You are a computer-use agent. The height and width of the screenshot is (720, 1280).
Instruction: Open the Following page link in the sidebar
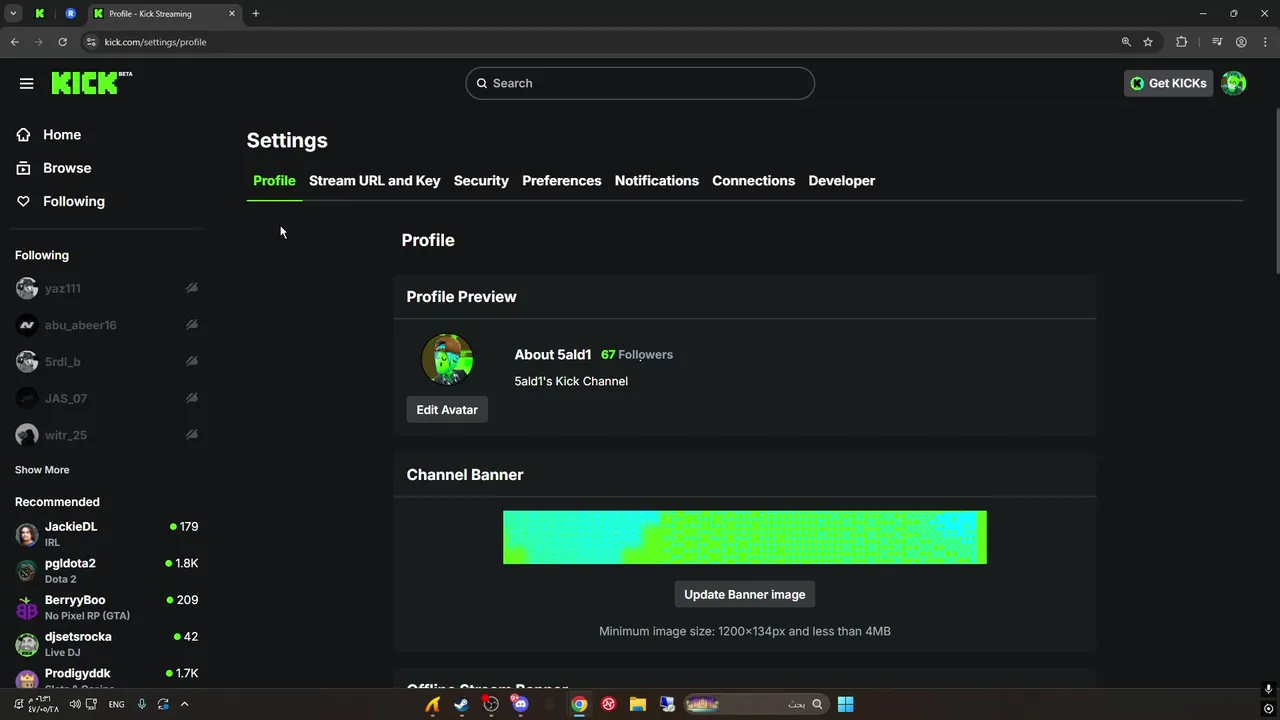click(x=74, y=201)
